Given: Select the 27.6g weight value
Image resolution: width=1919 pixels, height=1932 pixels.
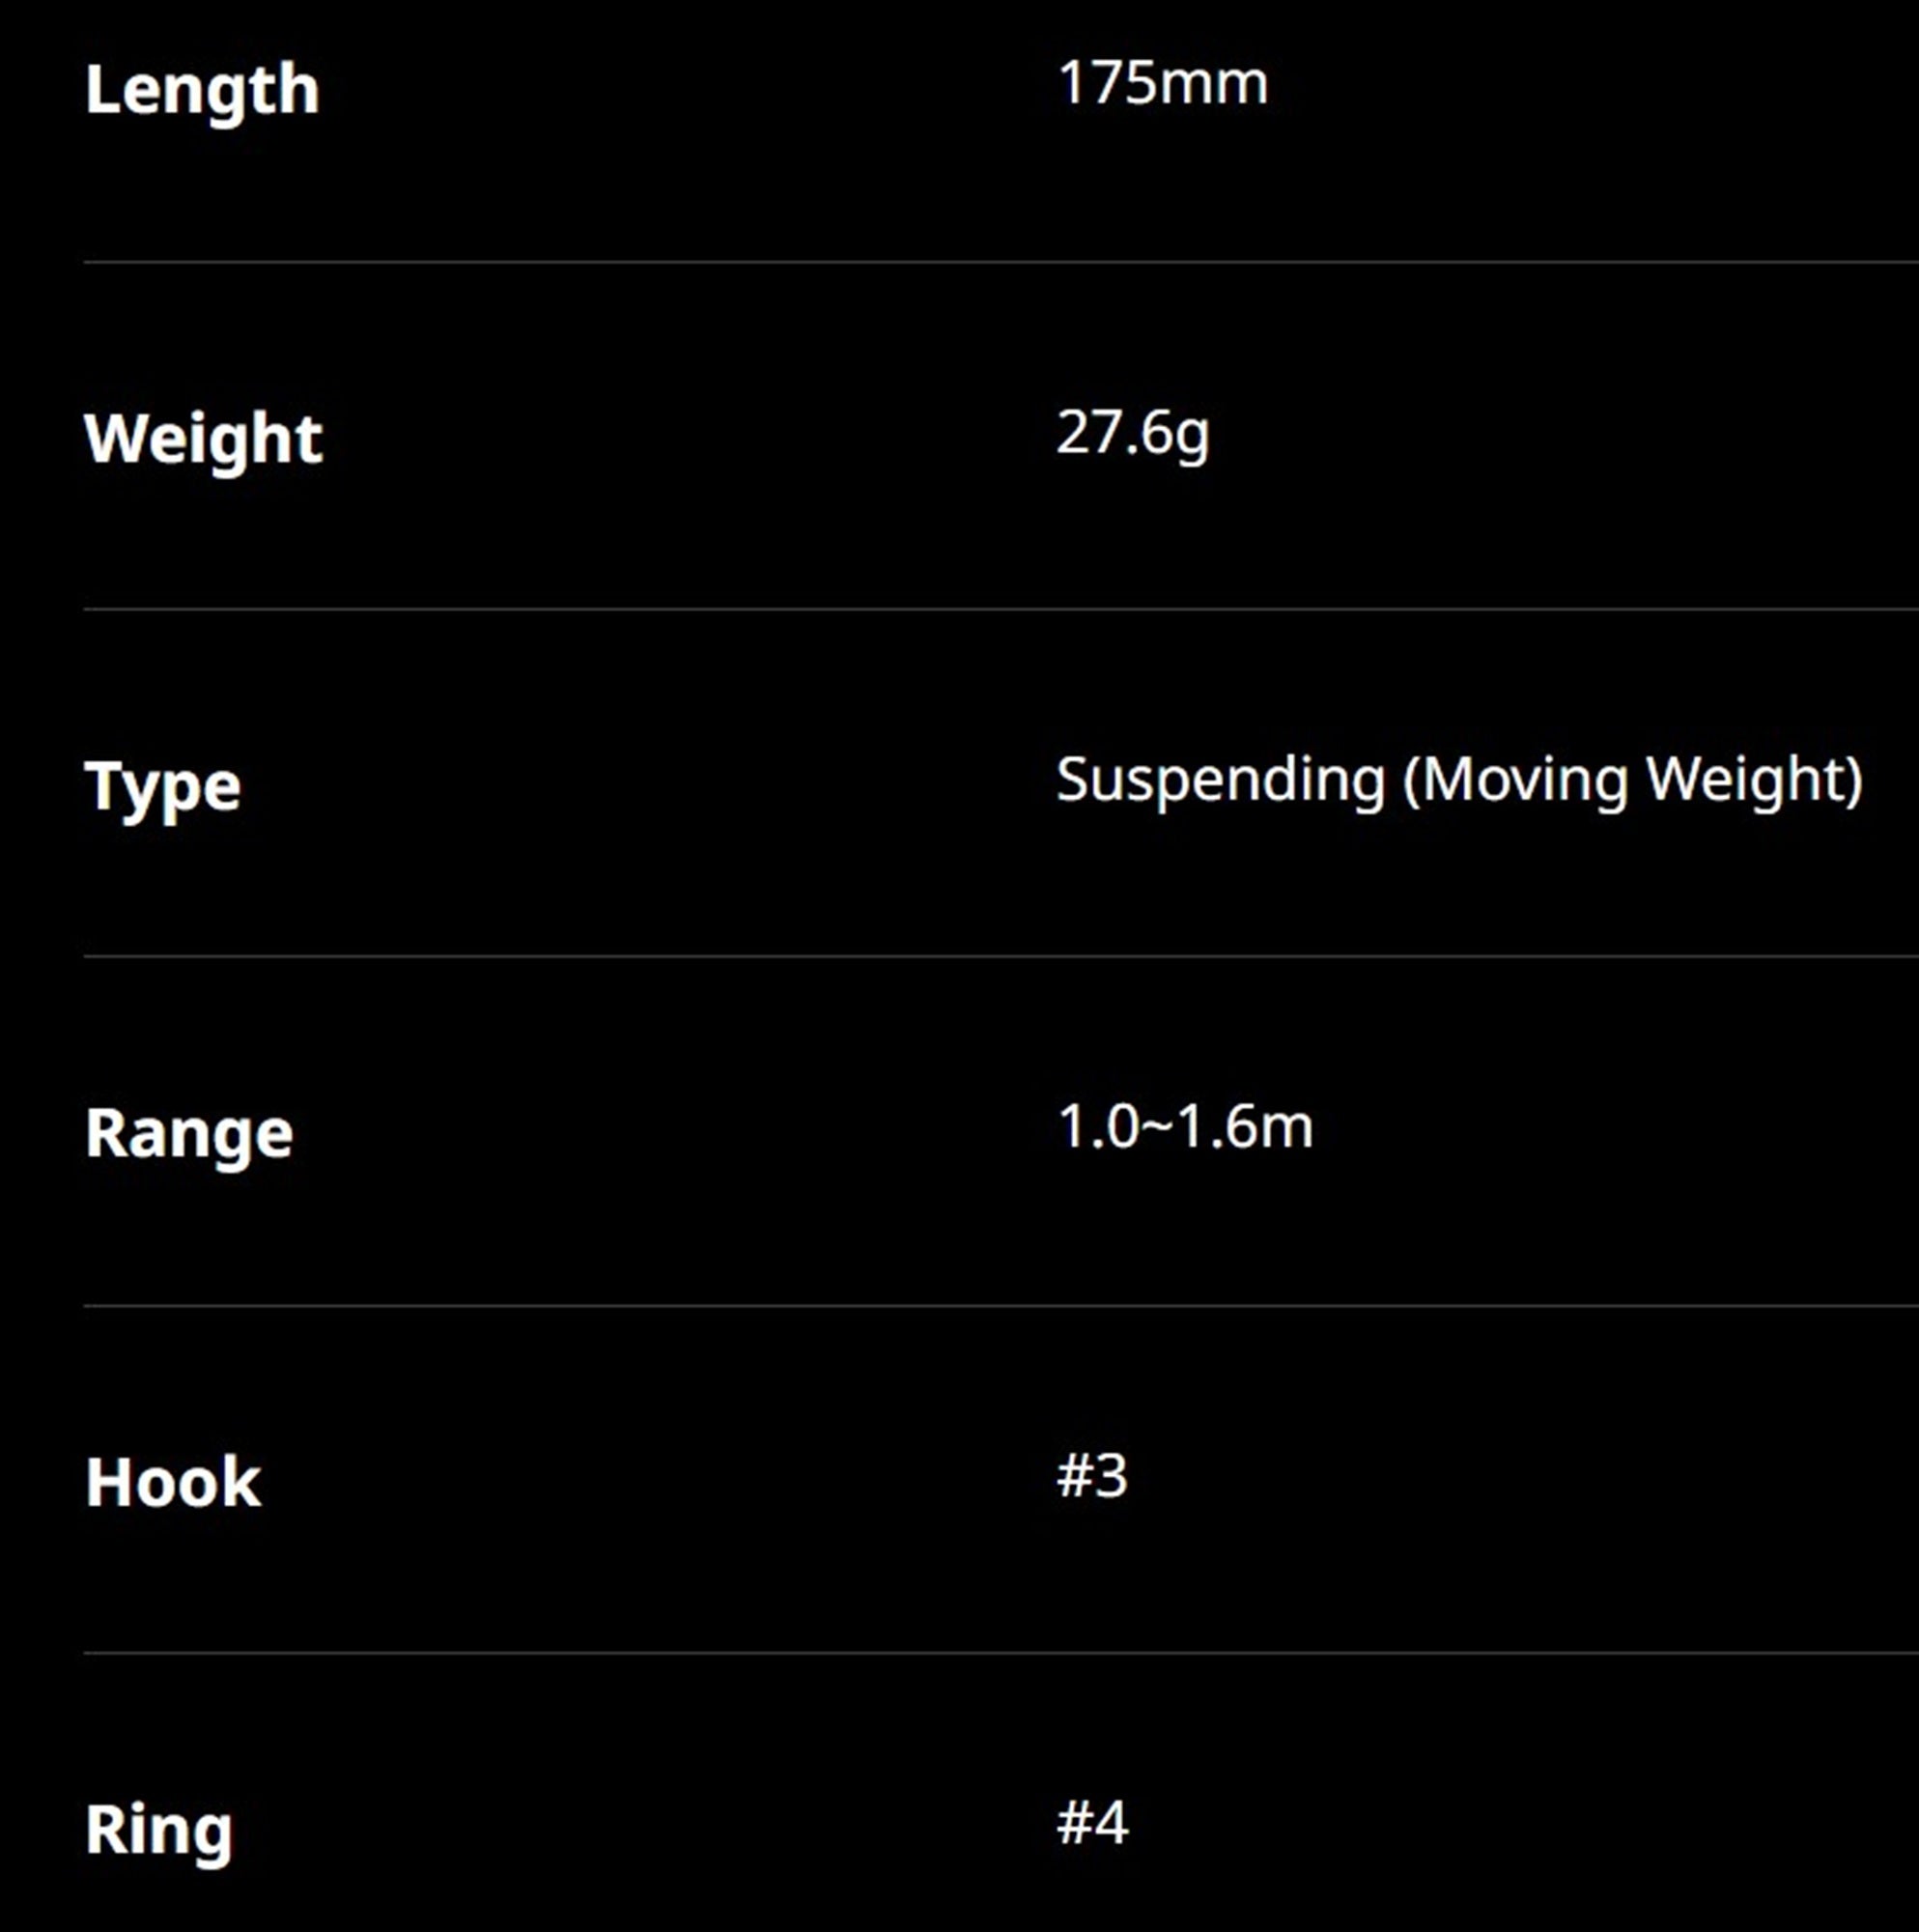Looking at the screenshot, I should 1133,434.
